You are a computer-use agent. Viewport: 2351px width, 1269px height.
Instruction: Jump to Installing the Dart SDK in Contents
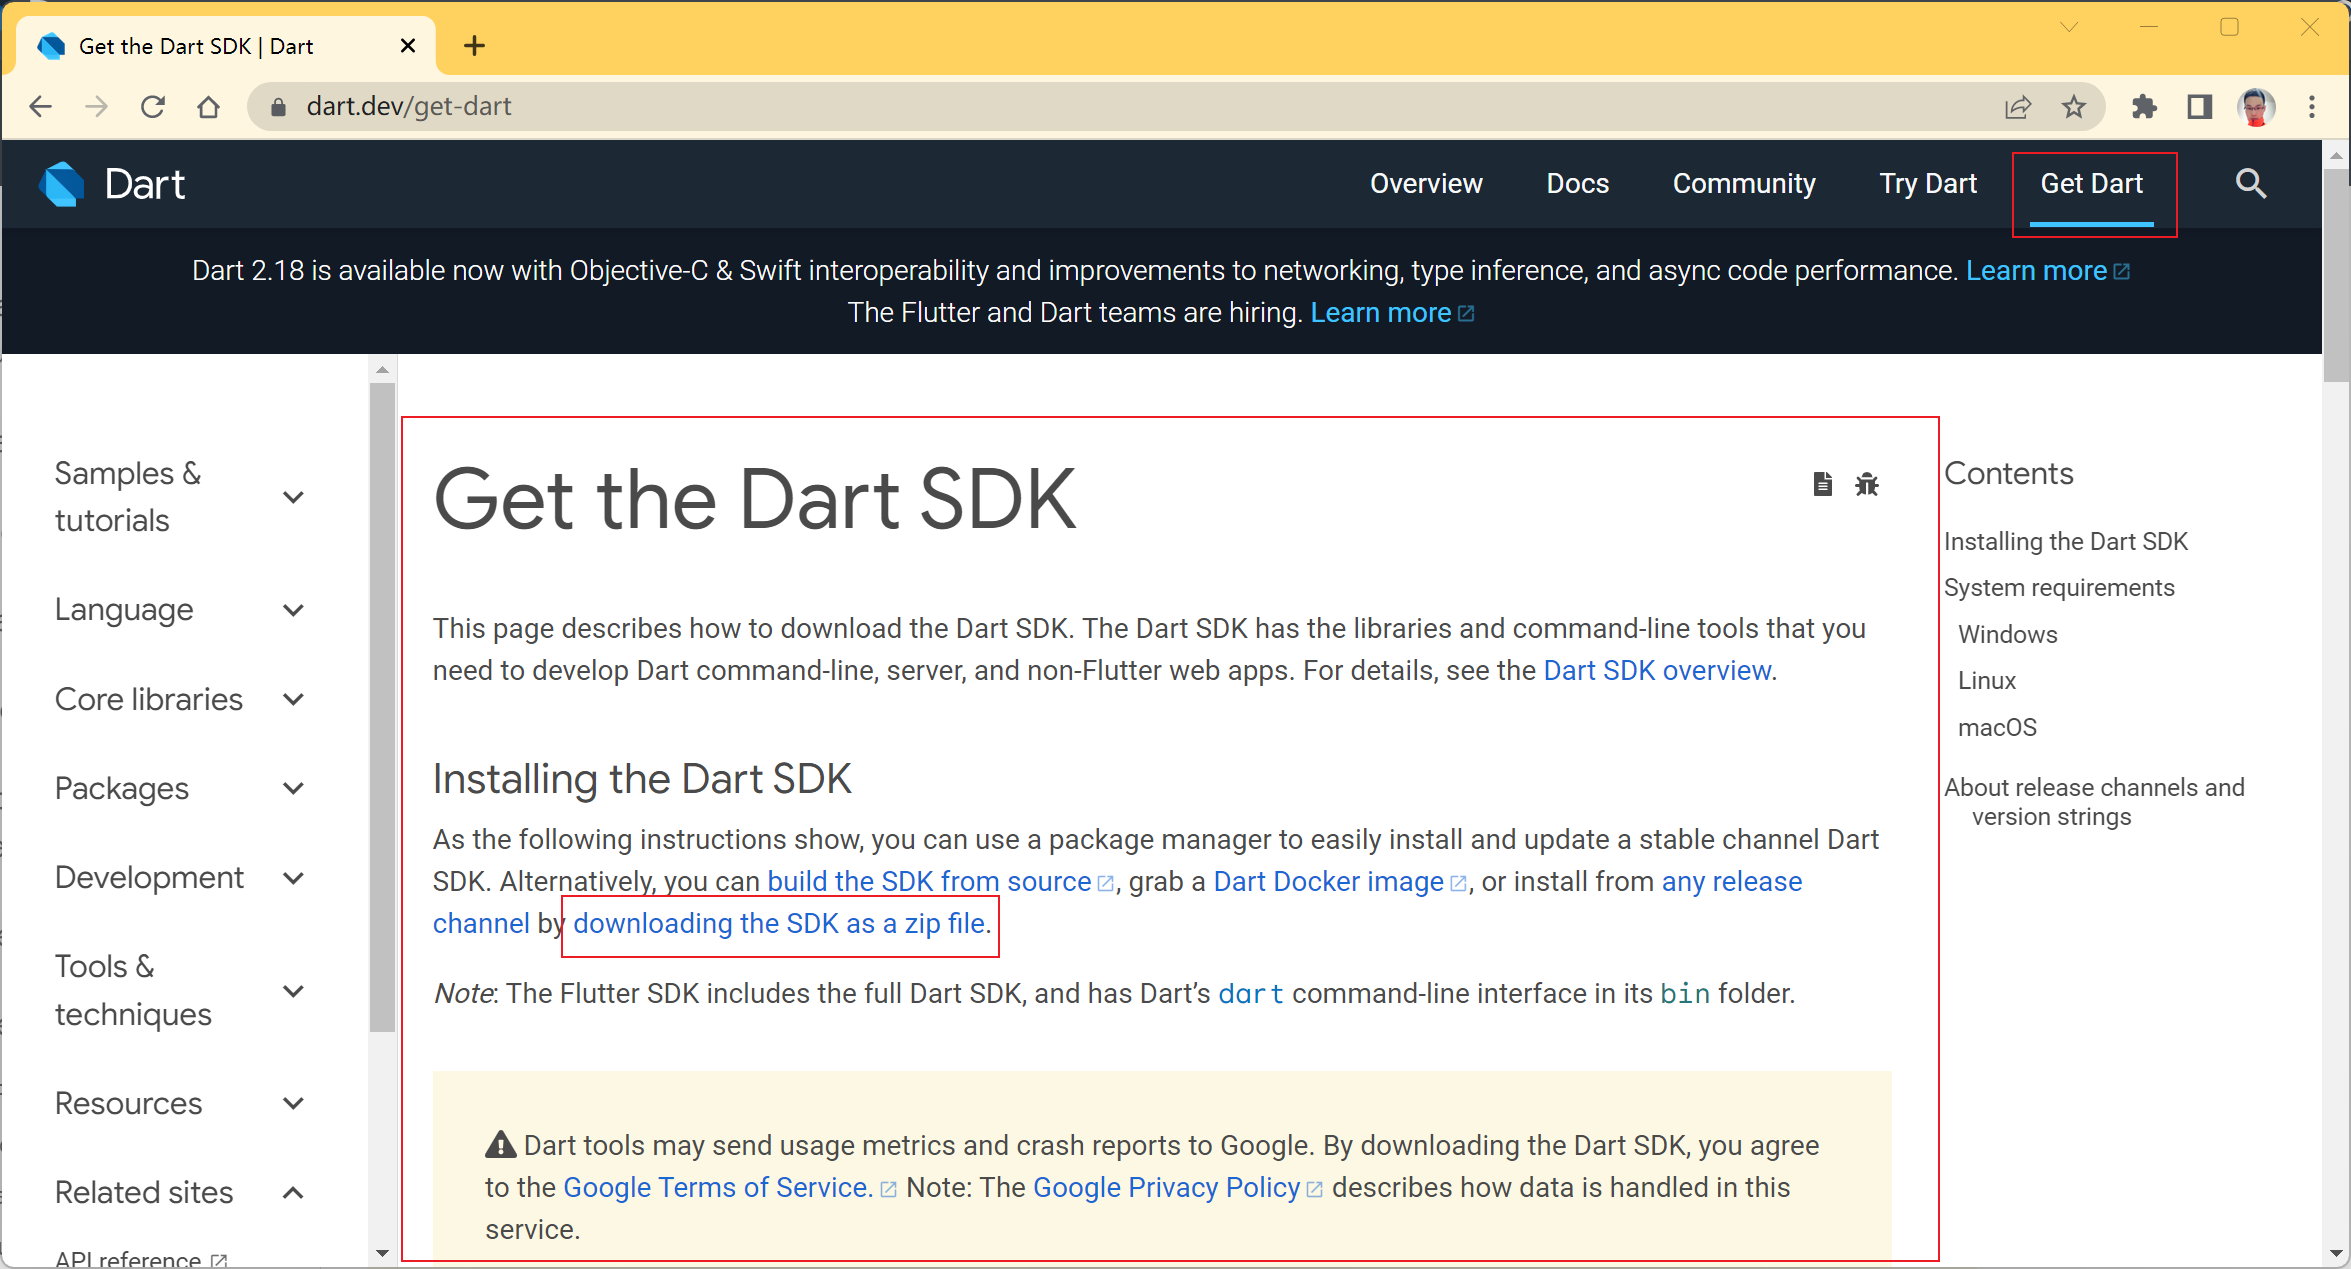2066,541
